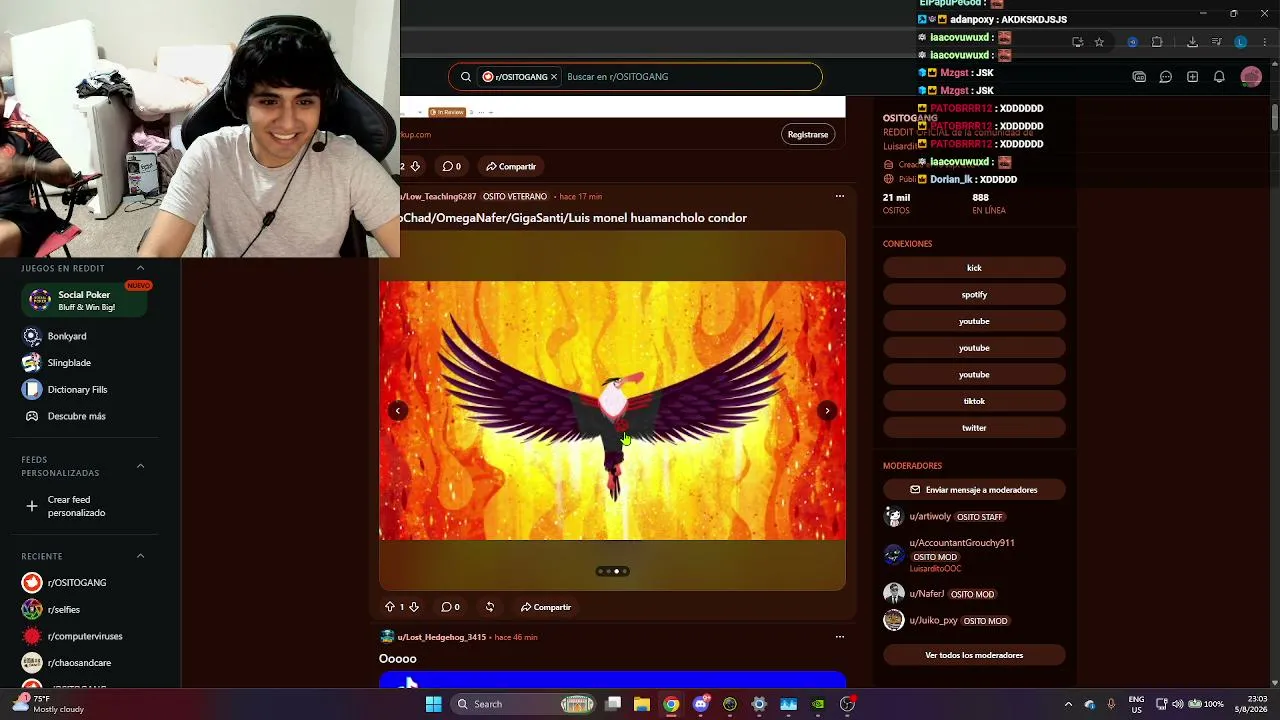Open Chrome downloads
1280x720 pixels.
point(1192,42)
